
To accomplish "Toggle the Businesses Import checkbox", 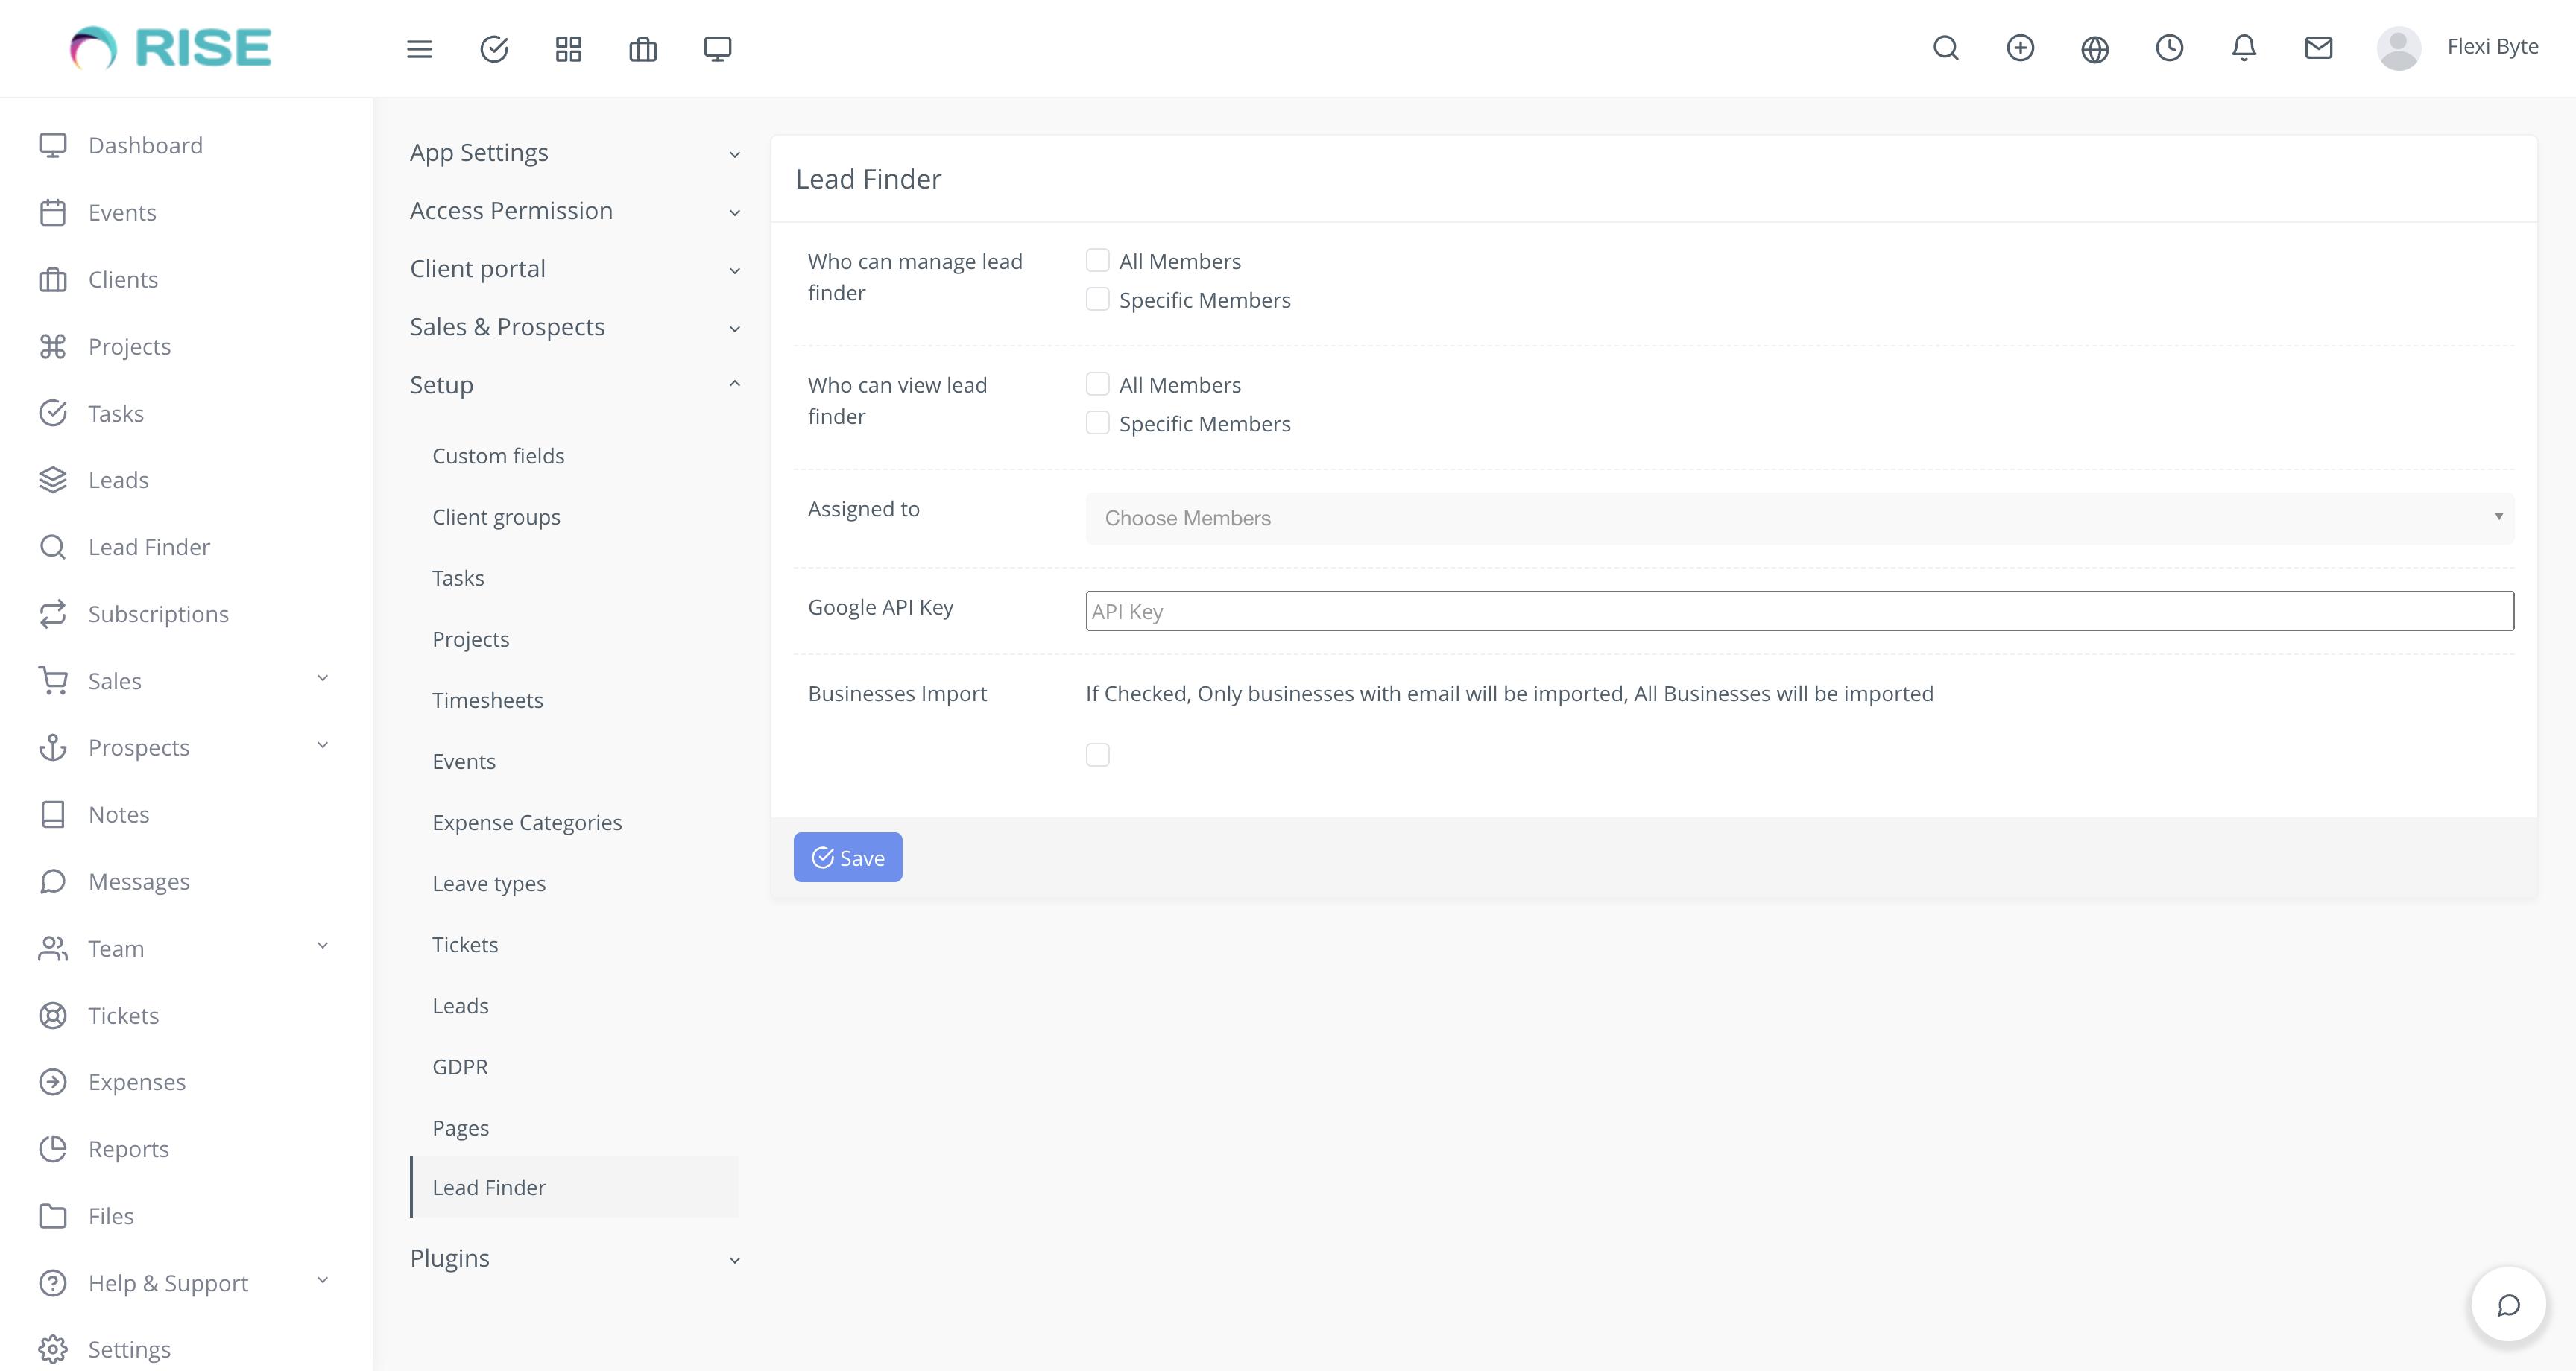I will [1097, 754].
